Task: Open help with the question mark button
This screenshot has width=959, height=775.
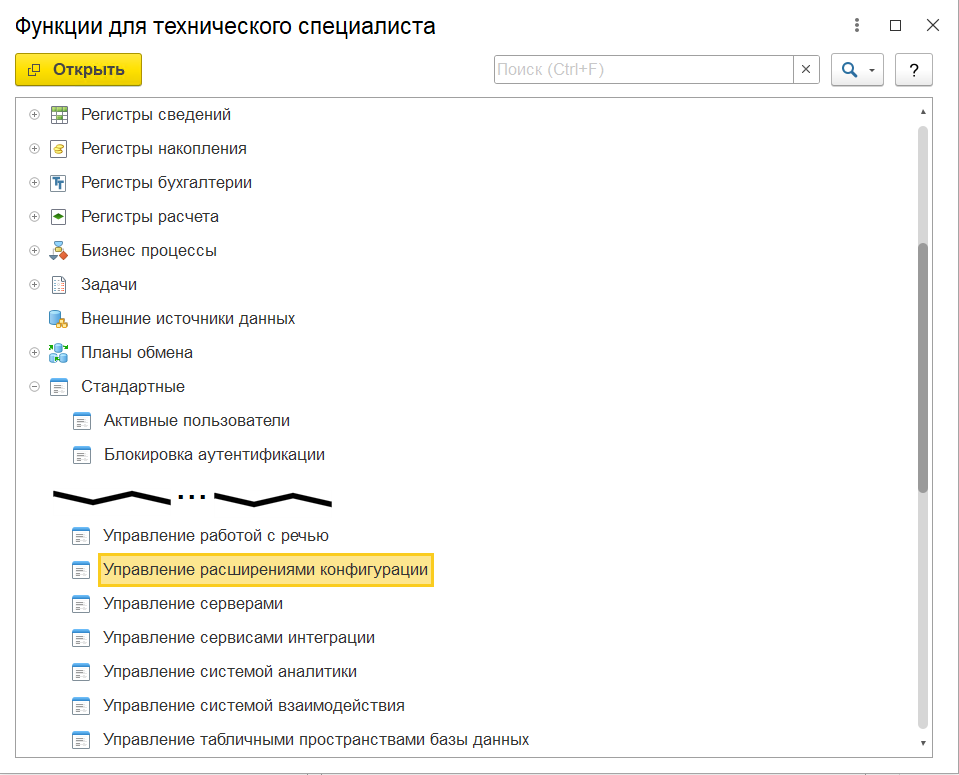Action: coord(913,70)
